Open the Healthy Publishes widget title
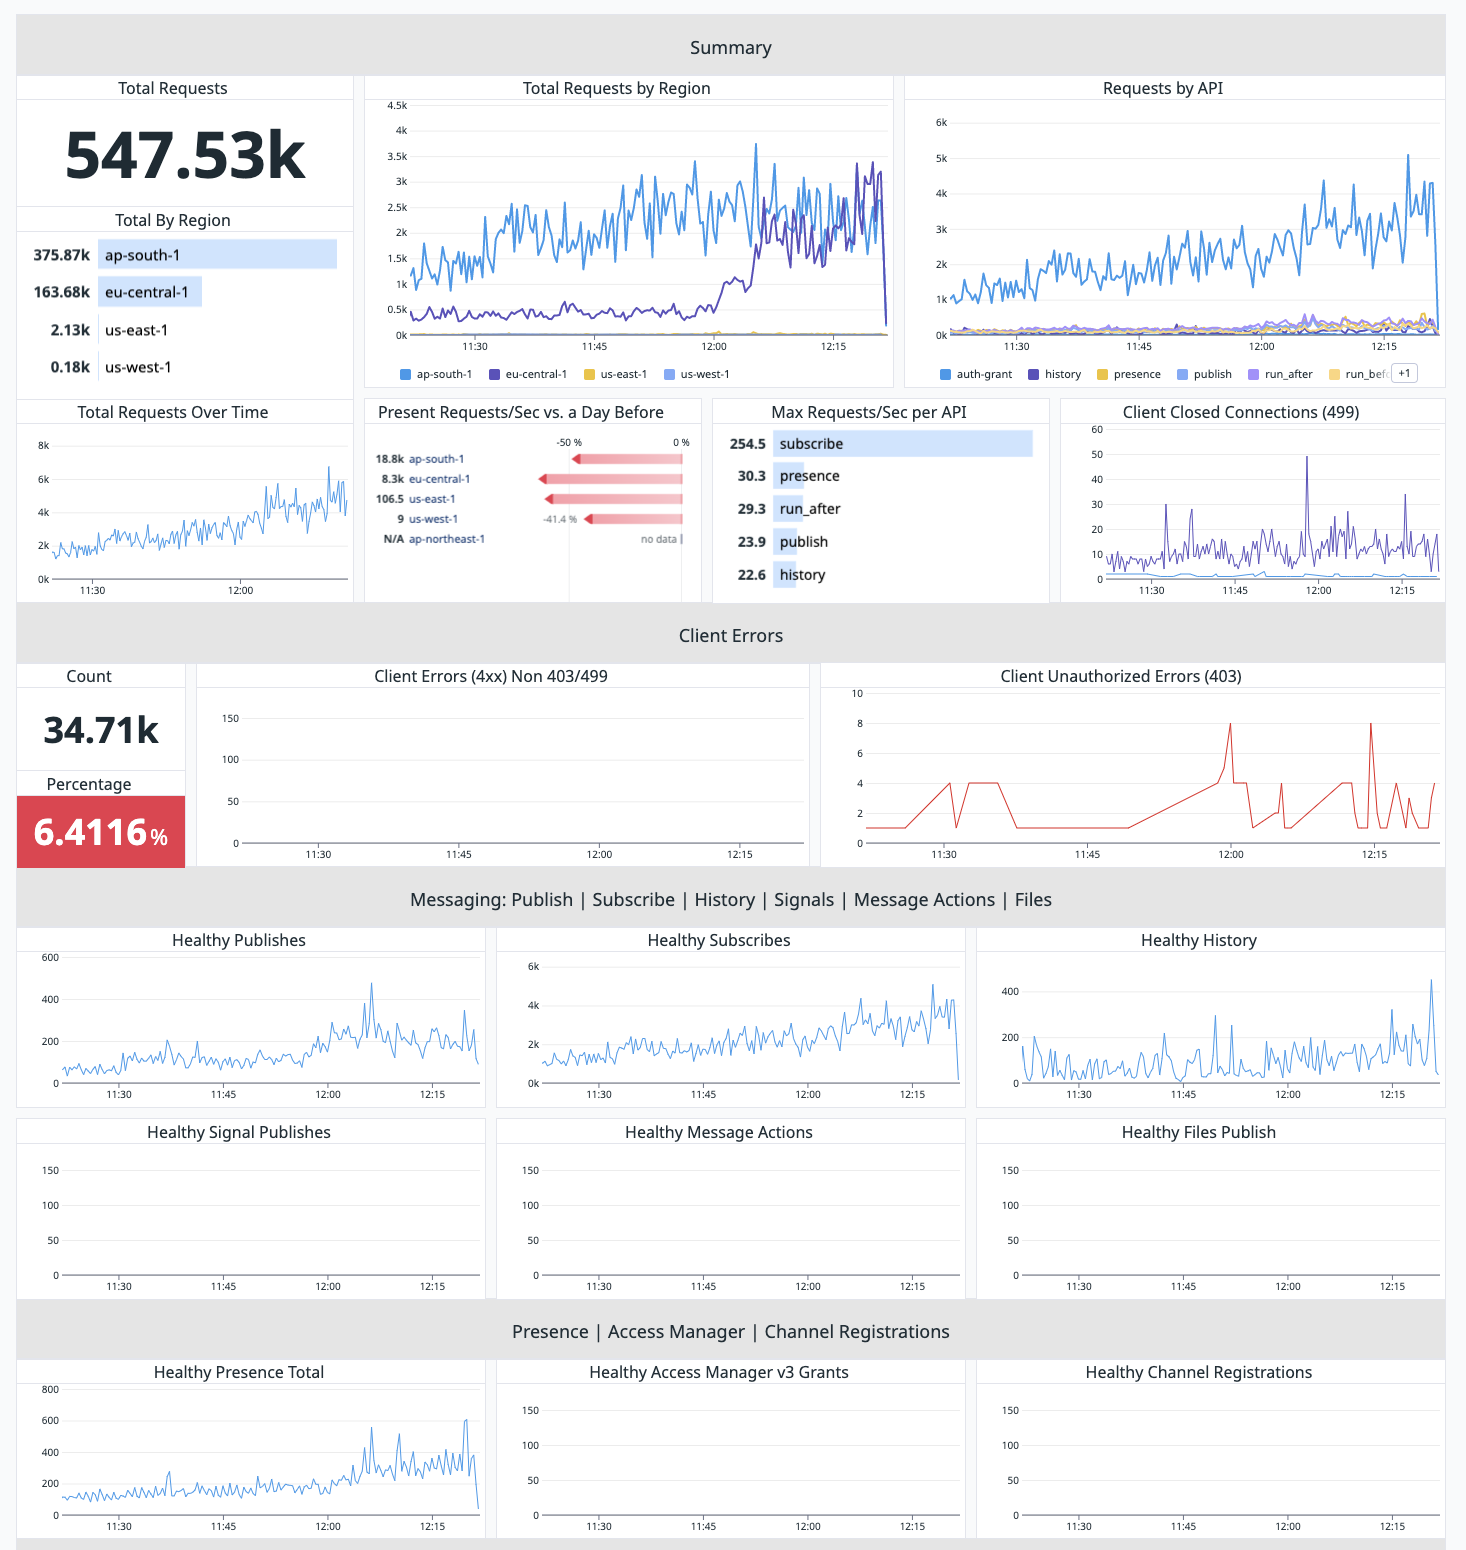Viewport: 1466px width, 1550px height. [x=239, y=940]
